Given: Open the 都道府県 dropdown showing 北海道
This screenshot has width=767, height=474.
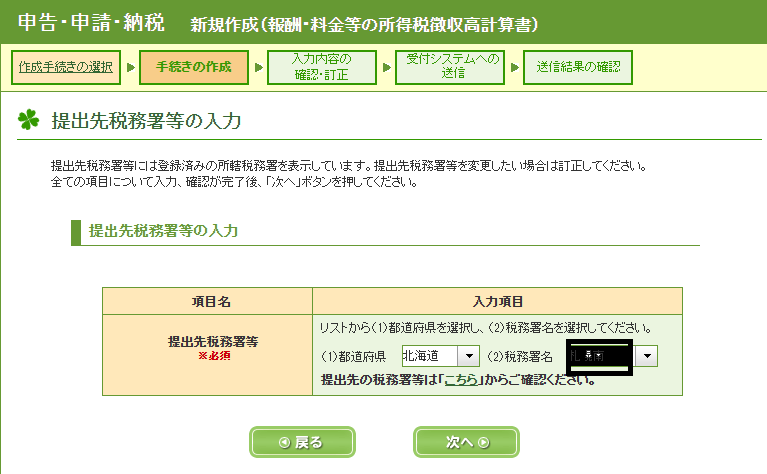Looking at the screenshot, I should [440, 356].
